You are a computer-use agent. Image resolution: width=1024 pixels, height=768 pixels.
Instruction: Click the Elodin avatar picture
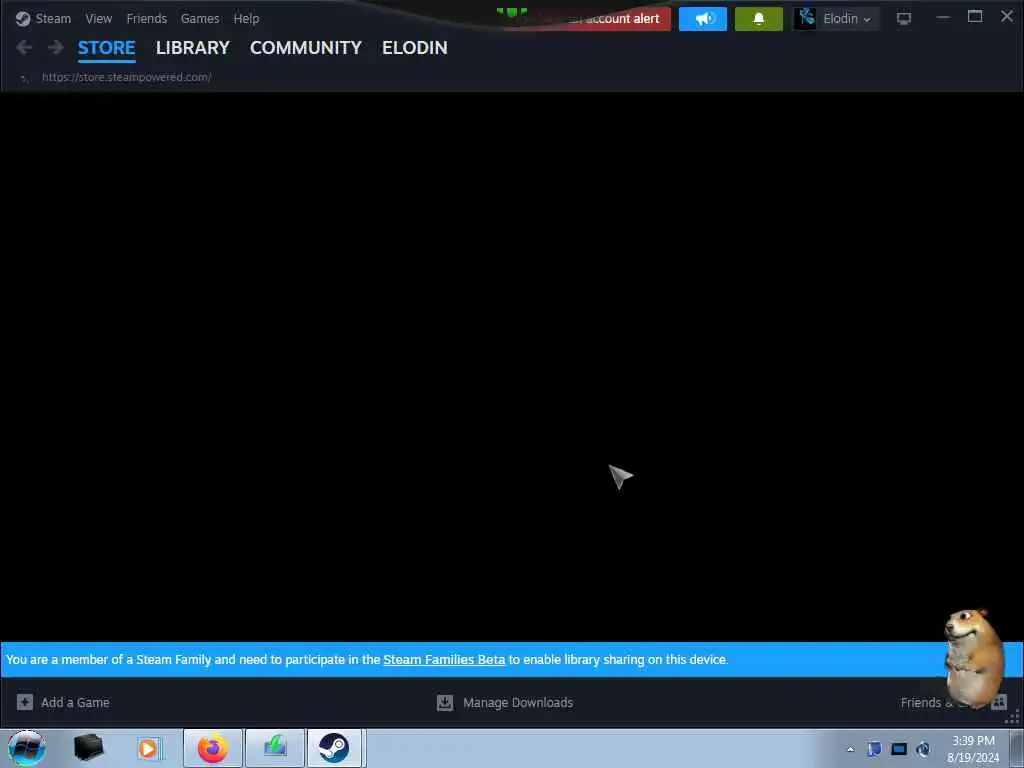click(806, 19)
